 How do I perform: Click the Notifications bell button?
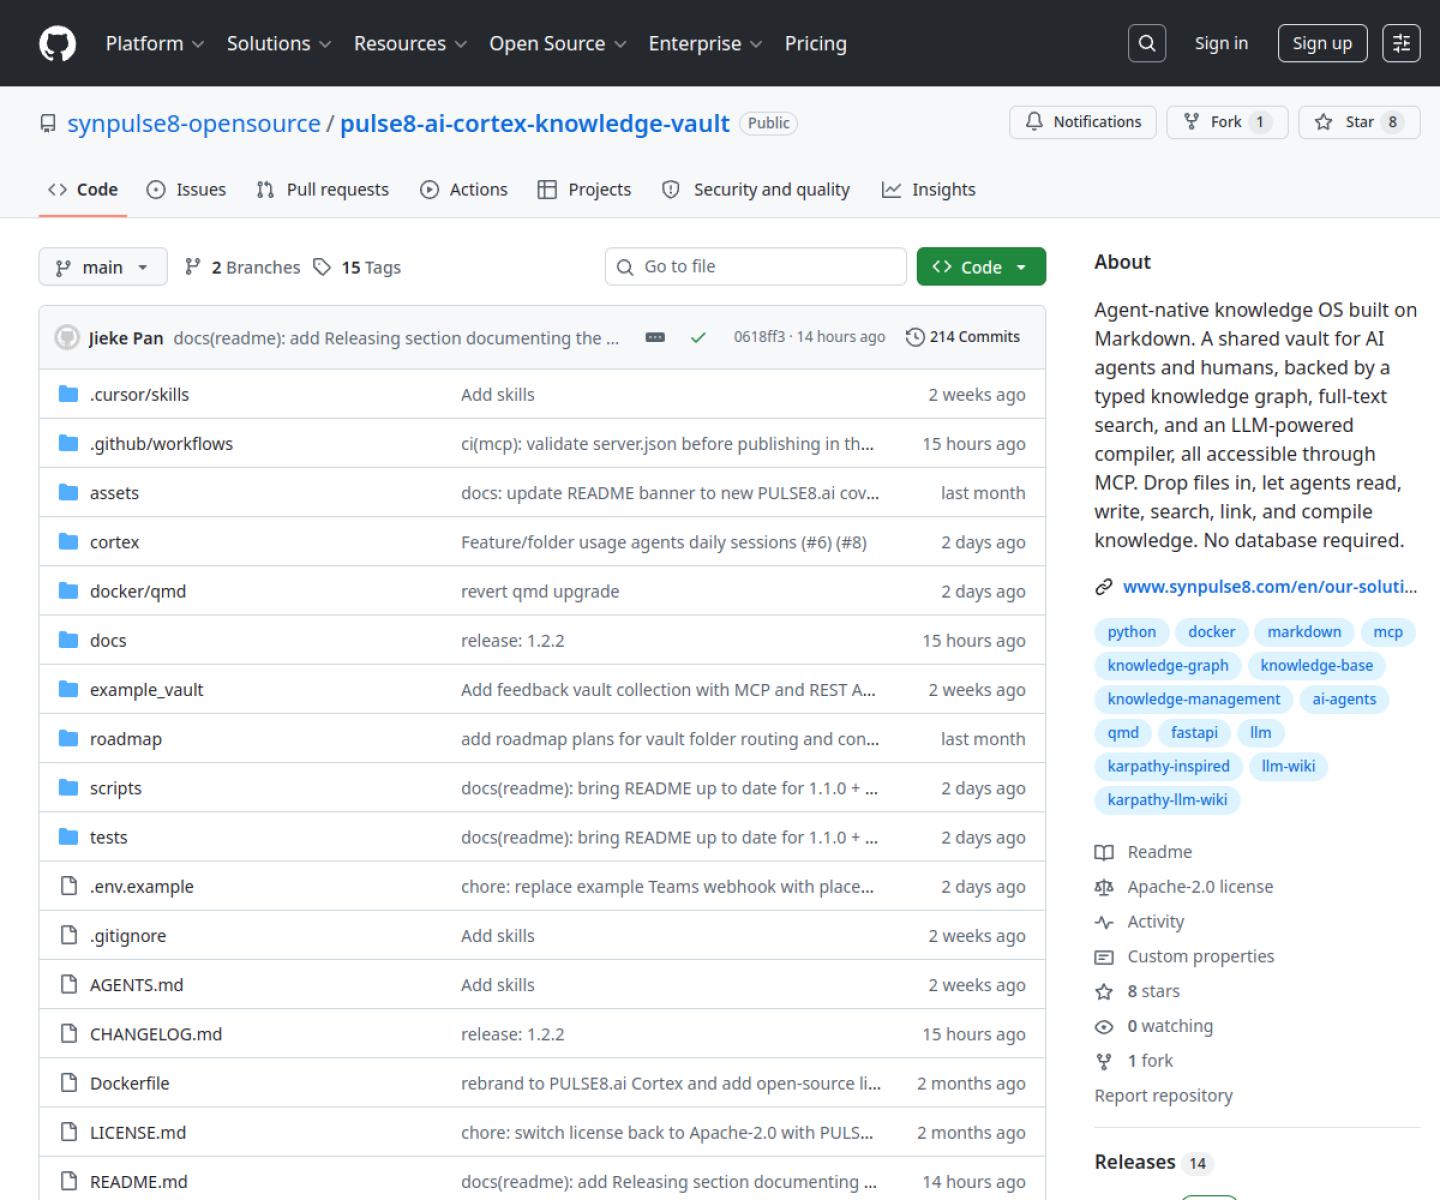pyautogui.click(x=1083, y=122)
